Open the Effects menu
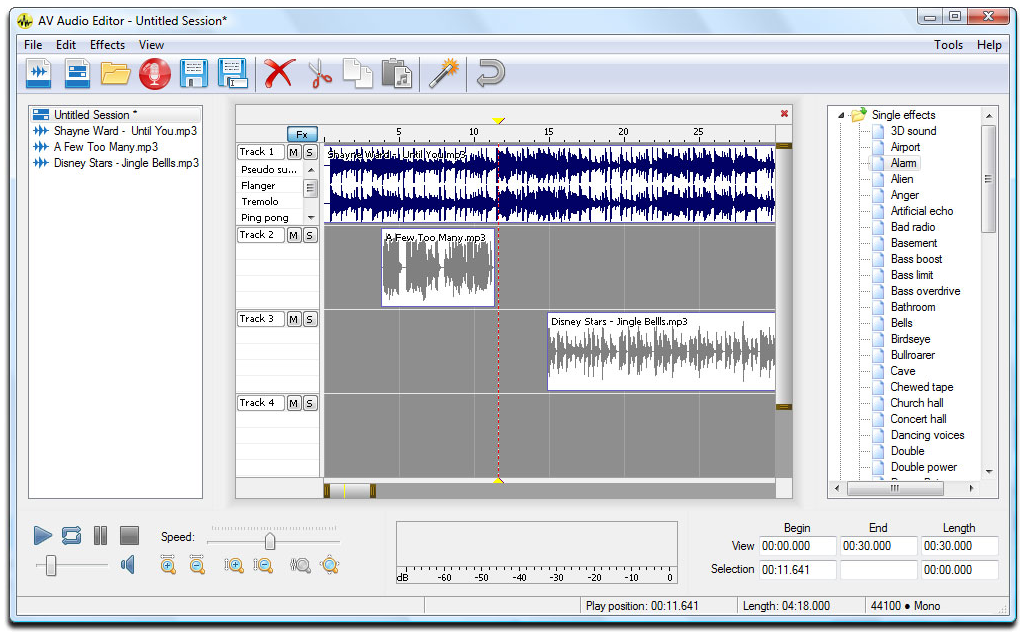1022x634 pixels. tap(108, 45)
